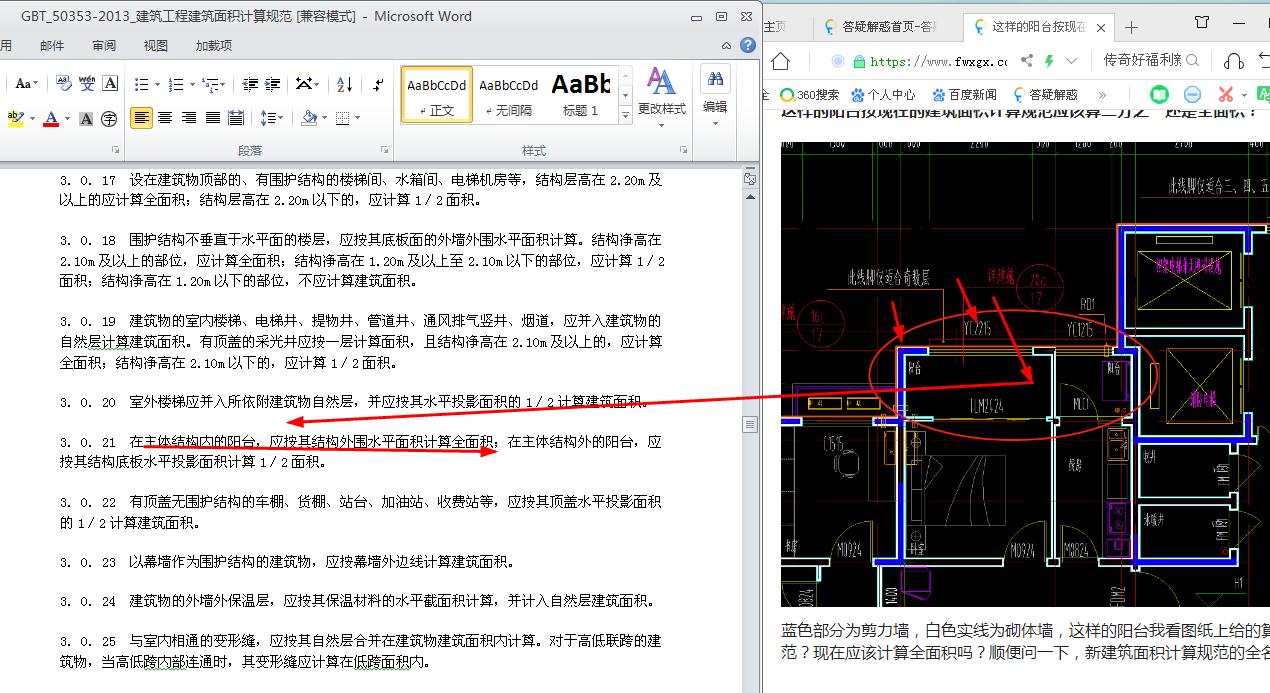Click the browser Home icon
The height and width of the screenshot is (693, 1270).
[x=780, y=61]
